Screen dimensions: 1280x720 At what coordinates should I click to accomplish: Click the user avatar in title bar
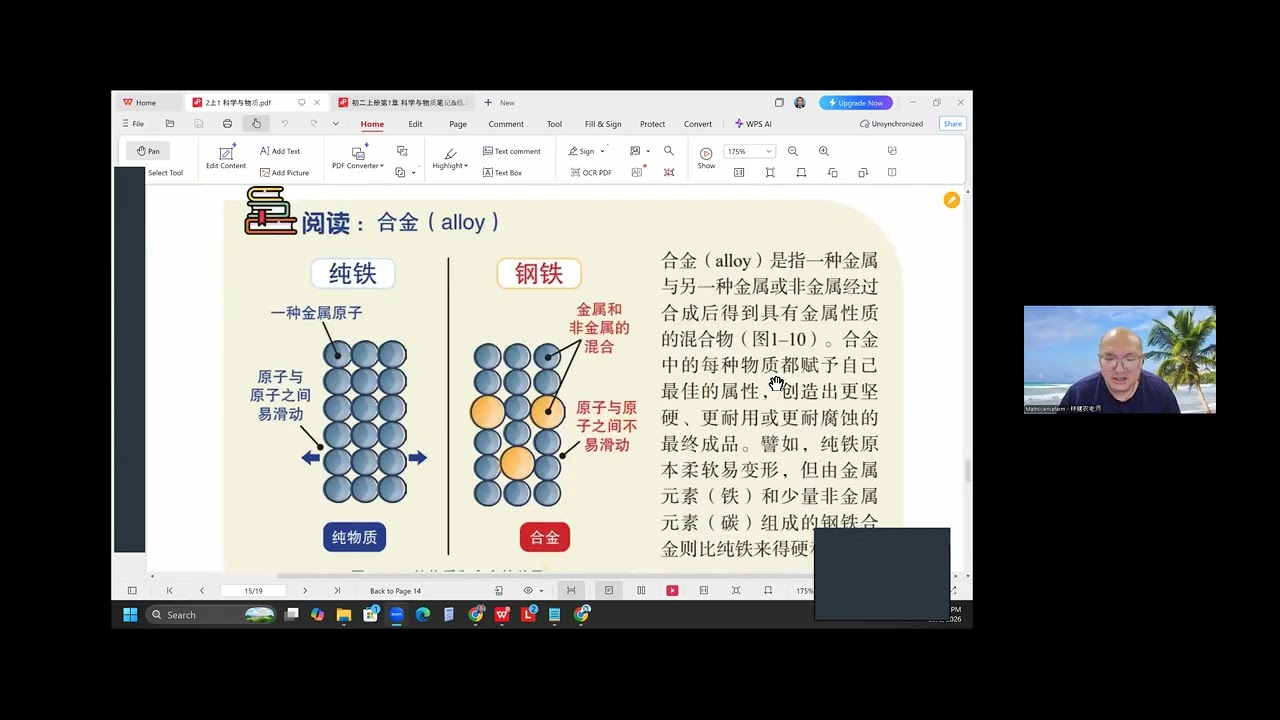click(800, 103)
